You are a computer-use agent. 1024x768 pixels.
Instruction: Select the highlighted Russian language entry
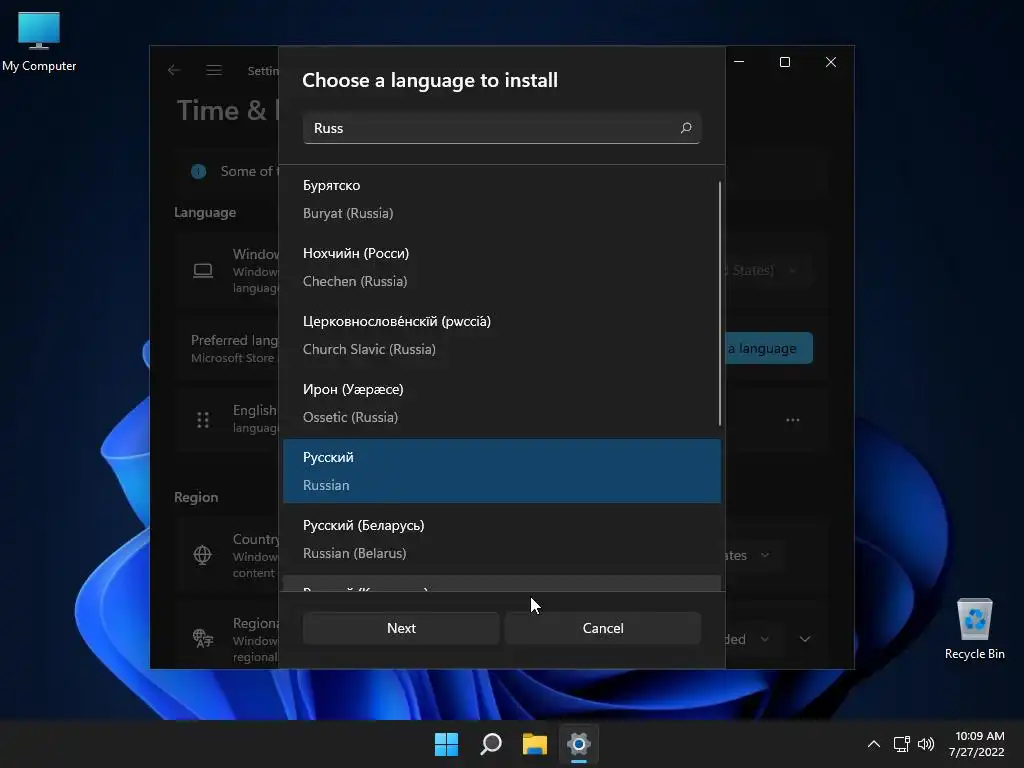coord(502,471)
